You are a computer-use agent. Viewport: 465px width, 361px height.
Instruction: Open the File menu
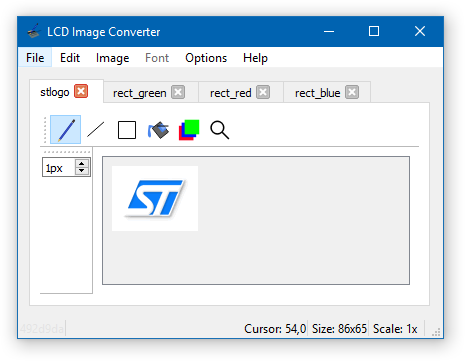pos(35,58)
